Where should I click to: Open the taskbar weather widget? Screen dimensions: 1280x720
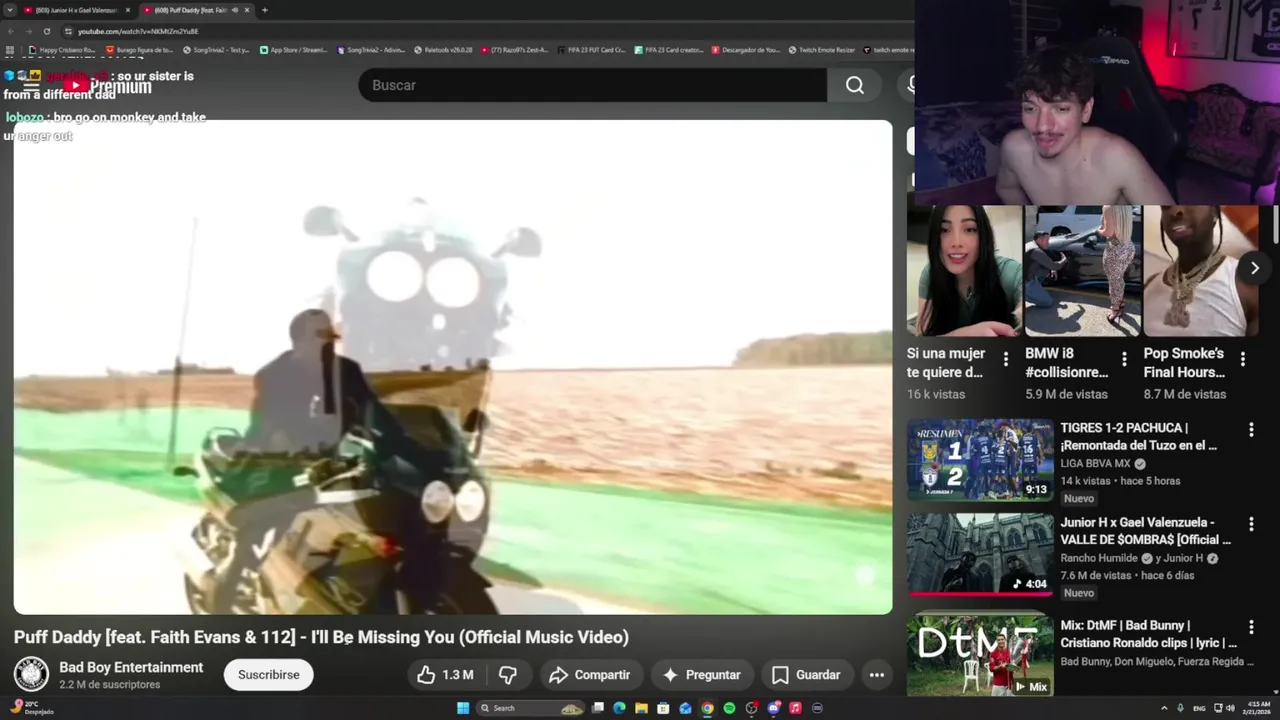pos(30,708)
